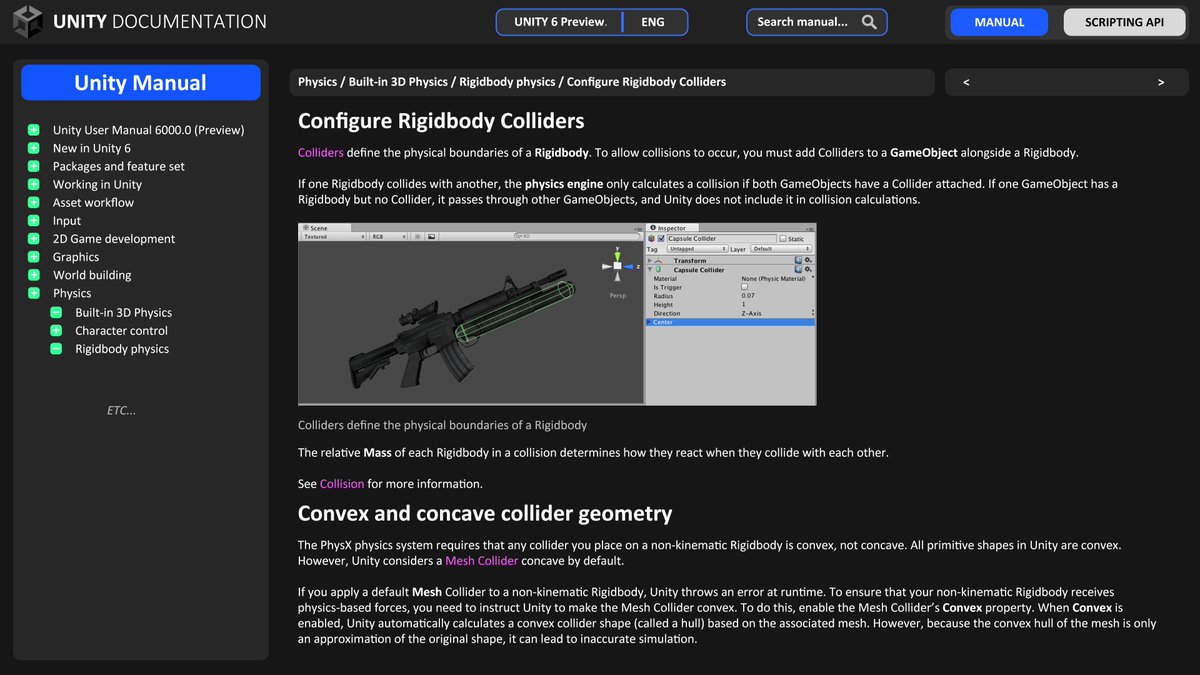The width and height of the screenshot is (1200, 675).
Task: Click the orientation gizmo in the Scene view image
Action: [x=619, y=265]
